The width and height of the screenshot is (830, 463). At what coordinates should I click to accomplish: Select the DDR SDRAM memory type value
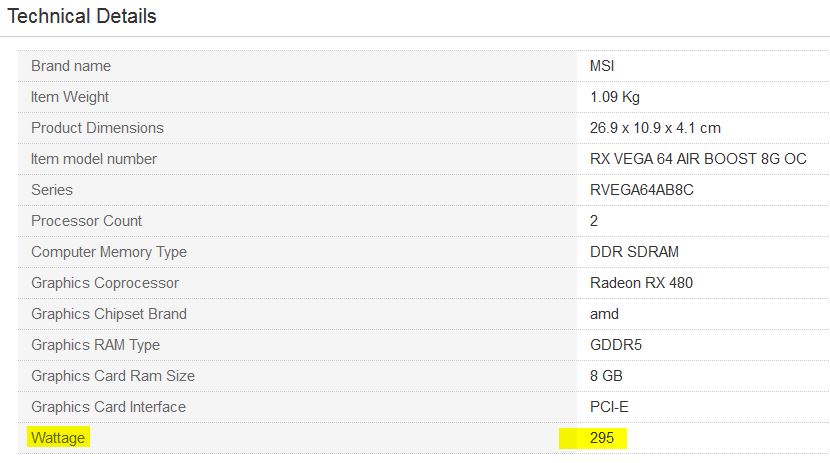(634, 252)
